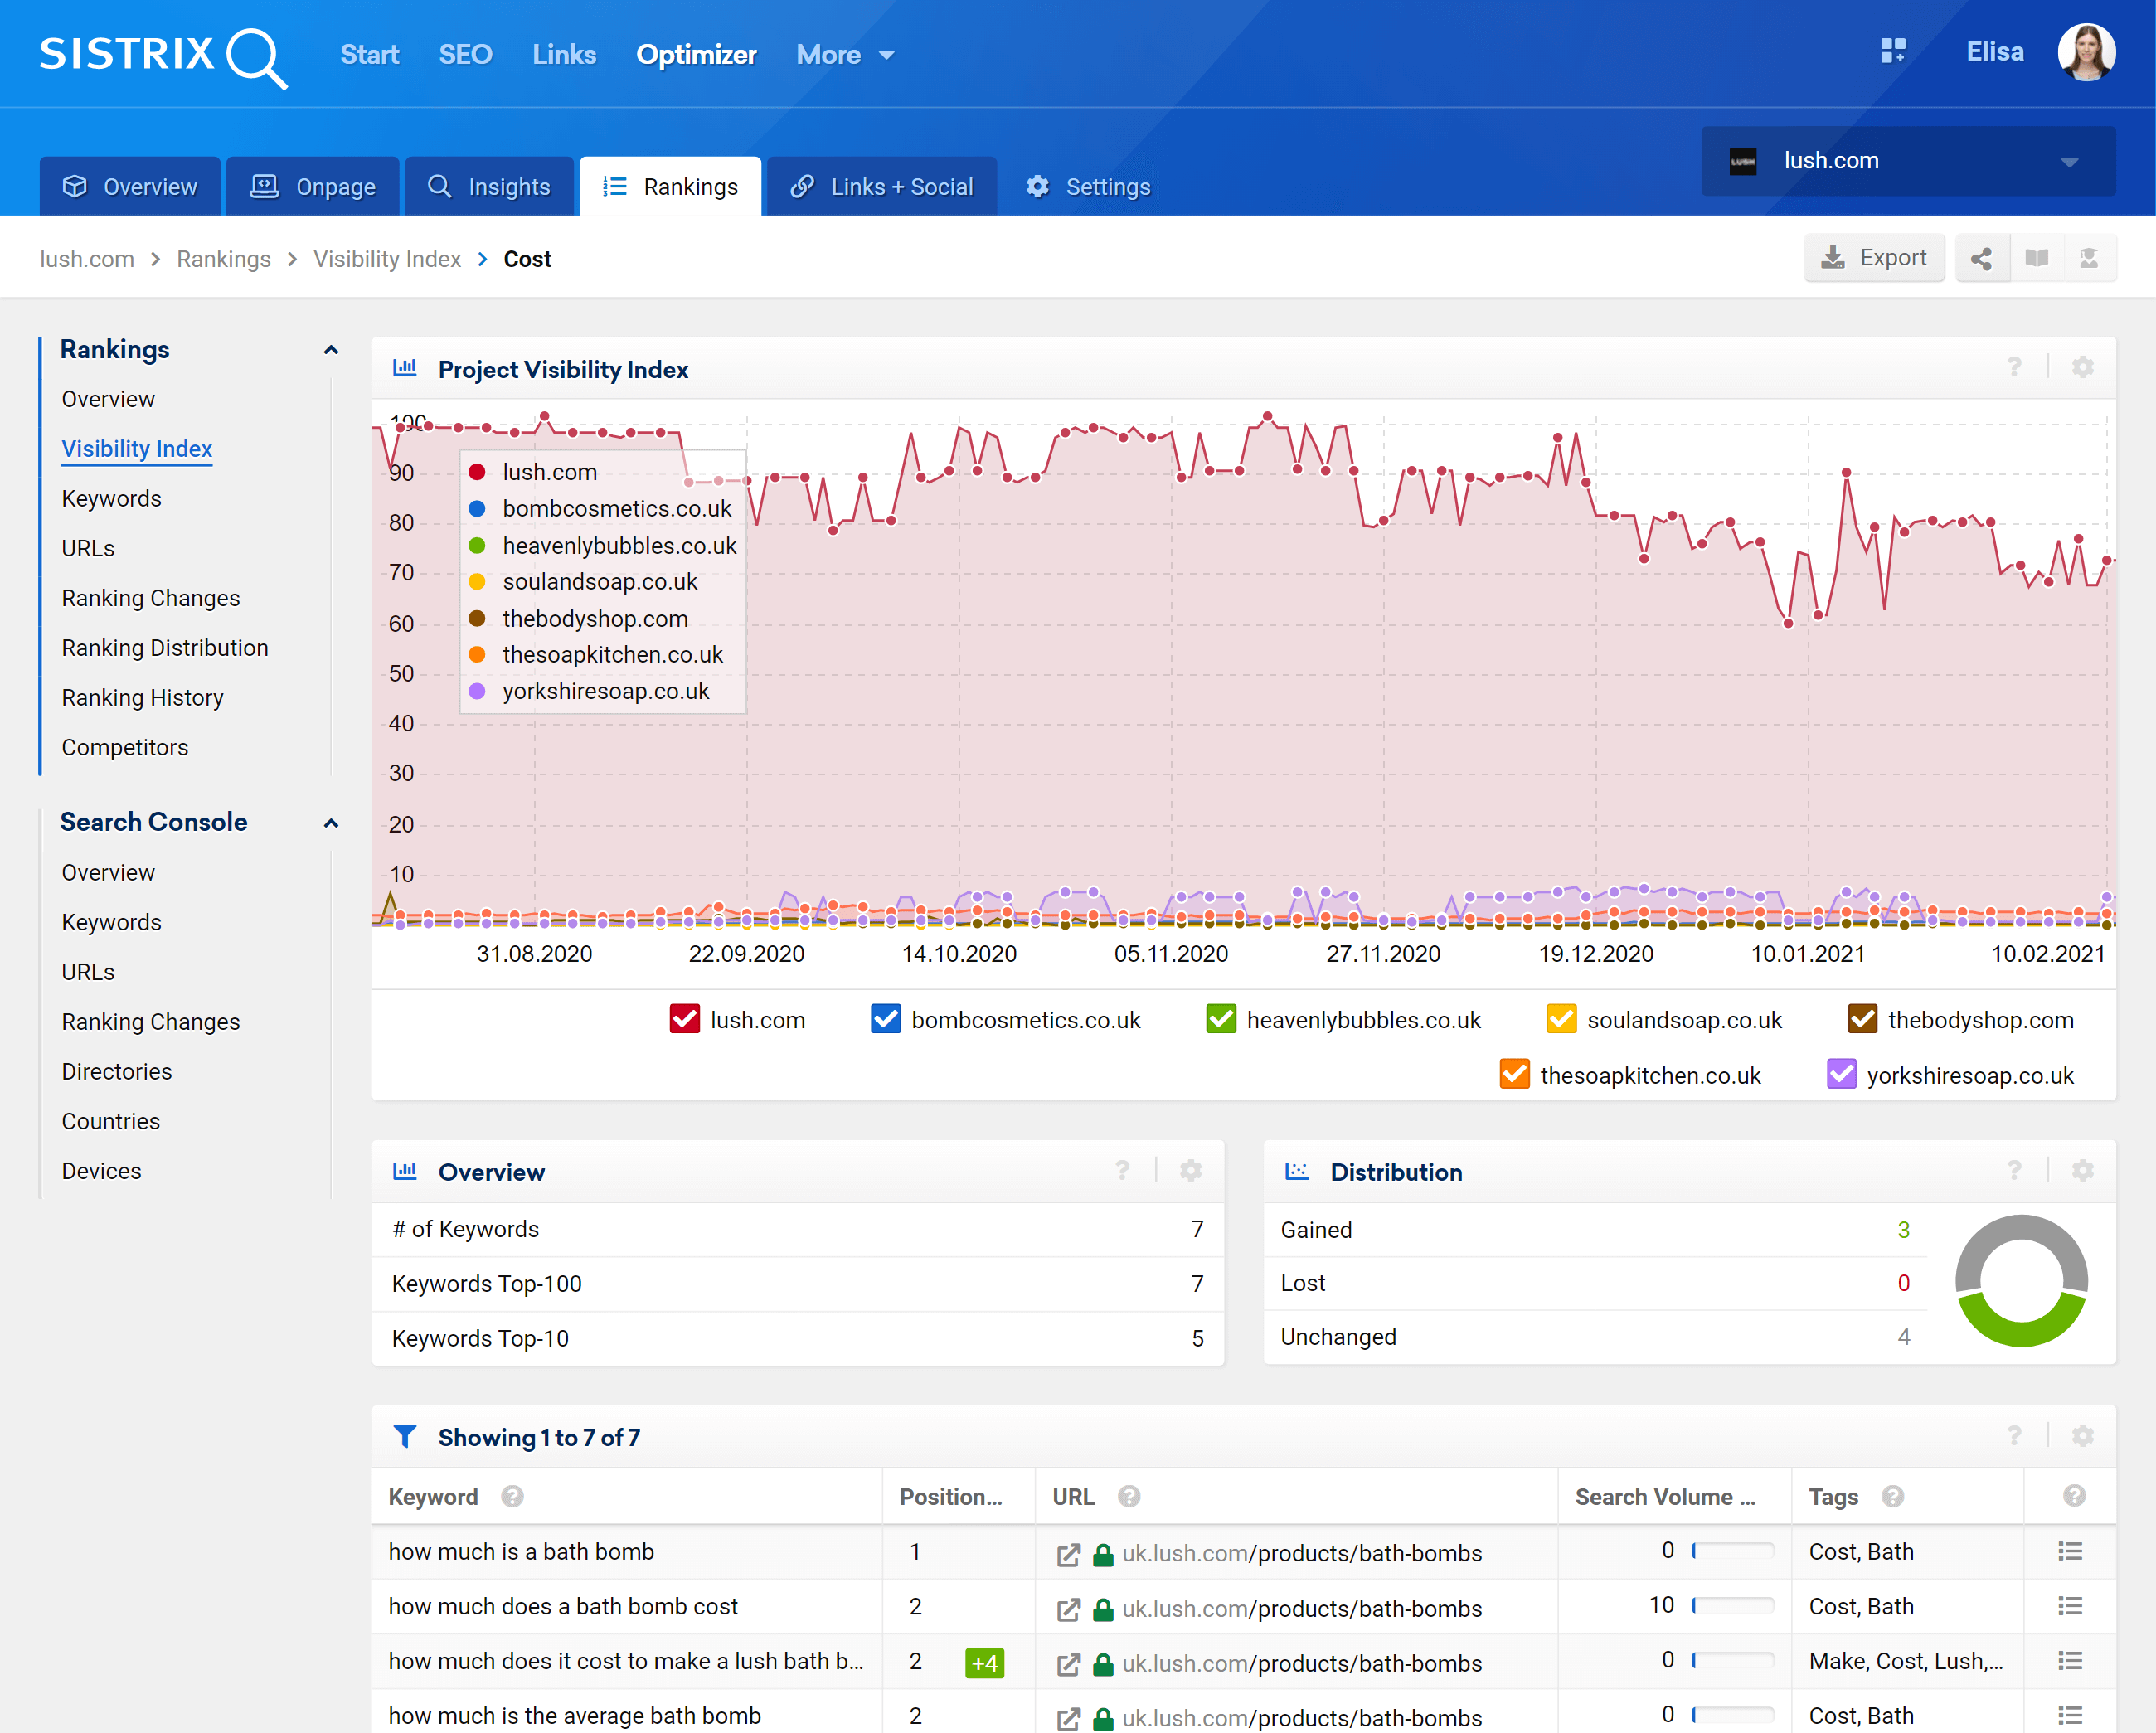Open Competitors in the sidebar

tap(125, 747)
